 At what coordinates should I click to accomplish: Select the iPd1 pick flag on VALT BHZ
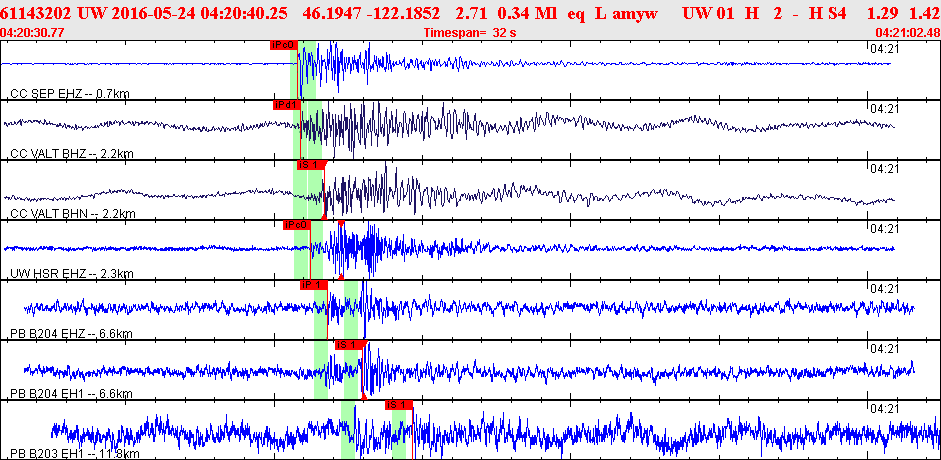pyautogui.click(x=286, y=104)
